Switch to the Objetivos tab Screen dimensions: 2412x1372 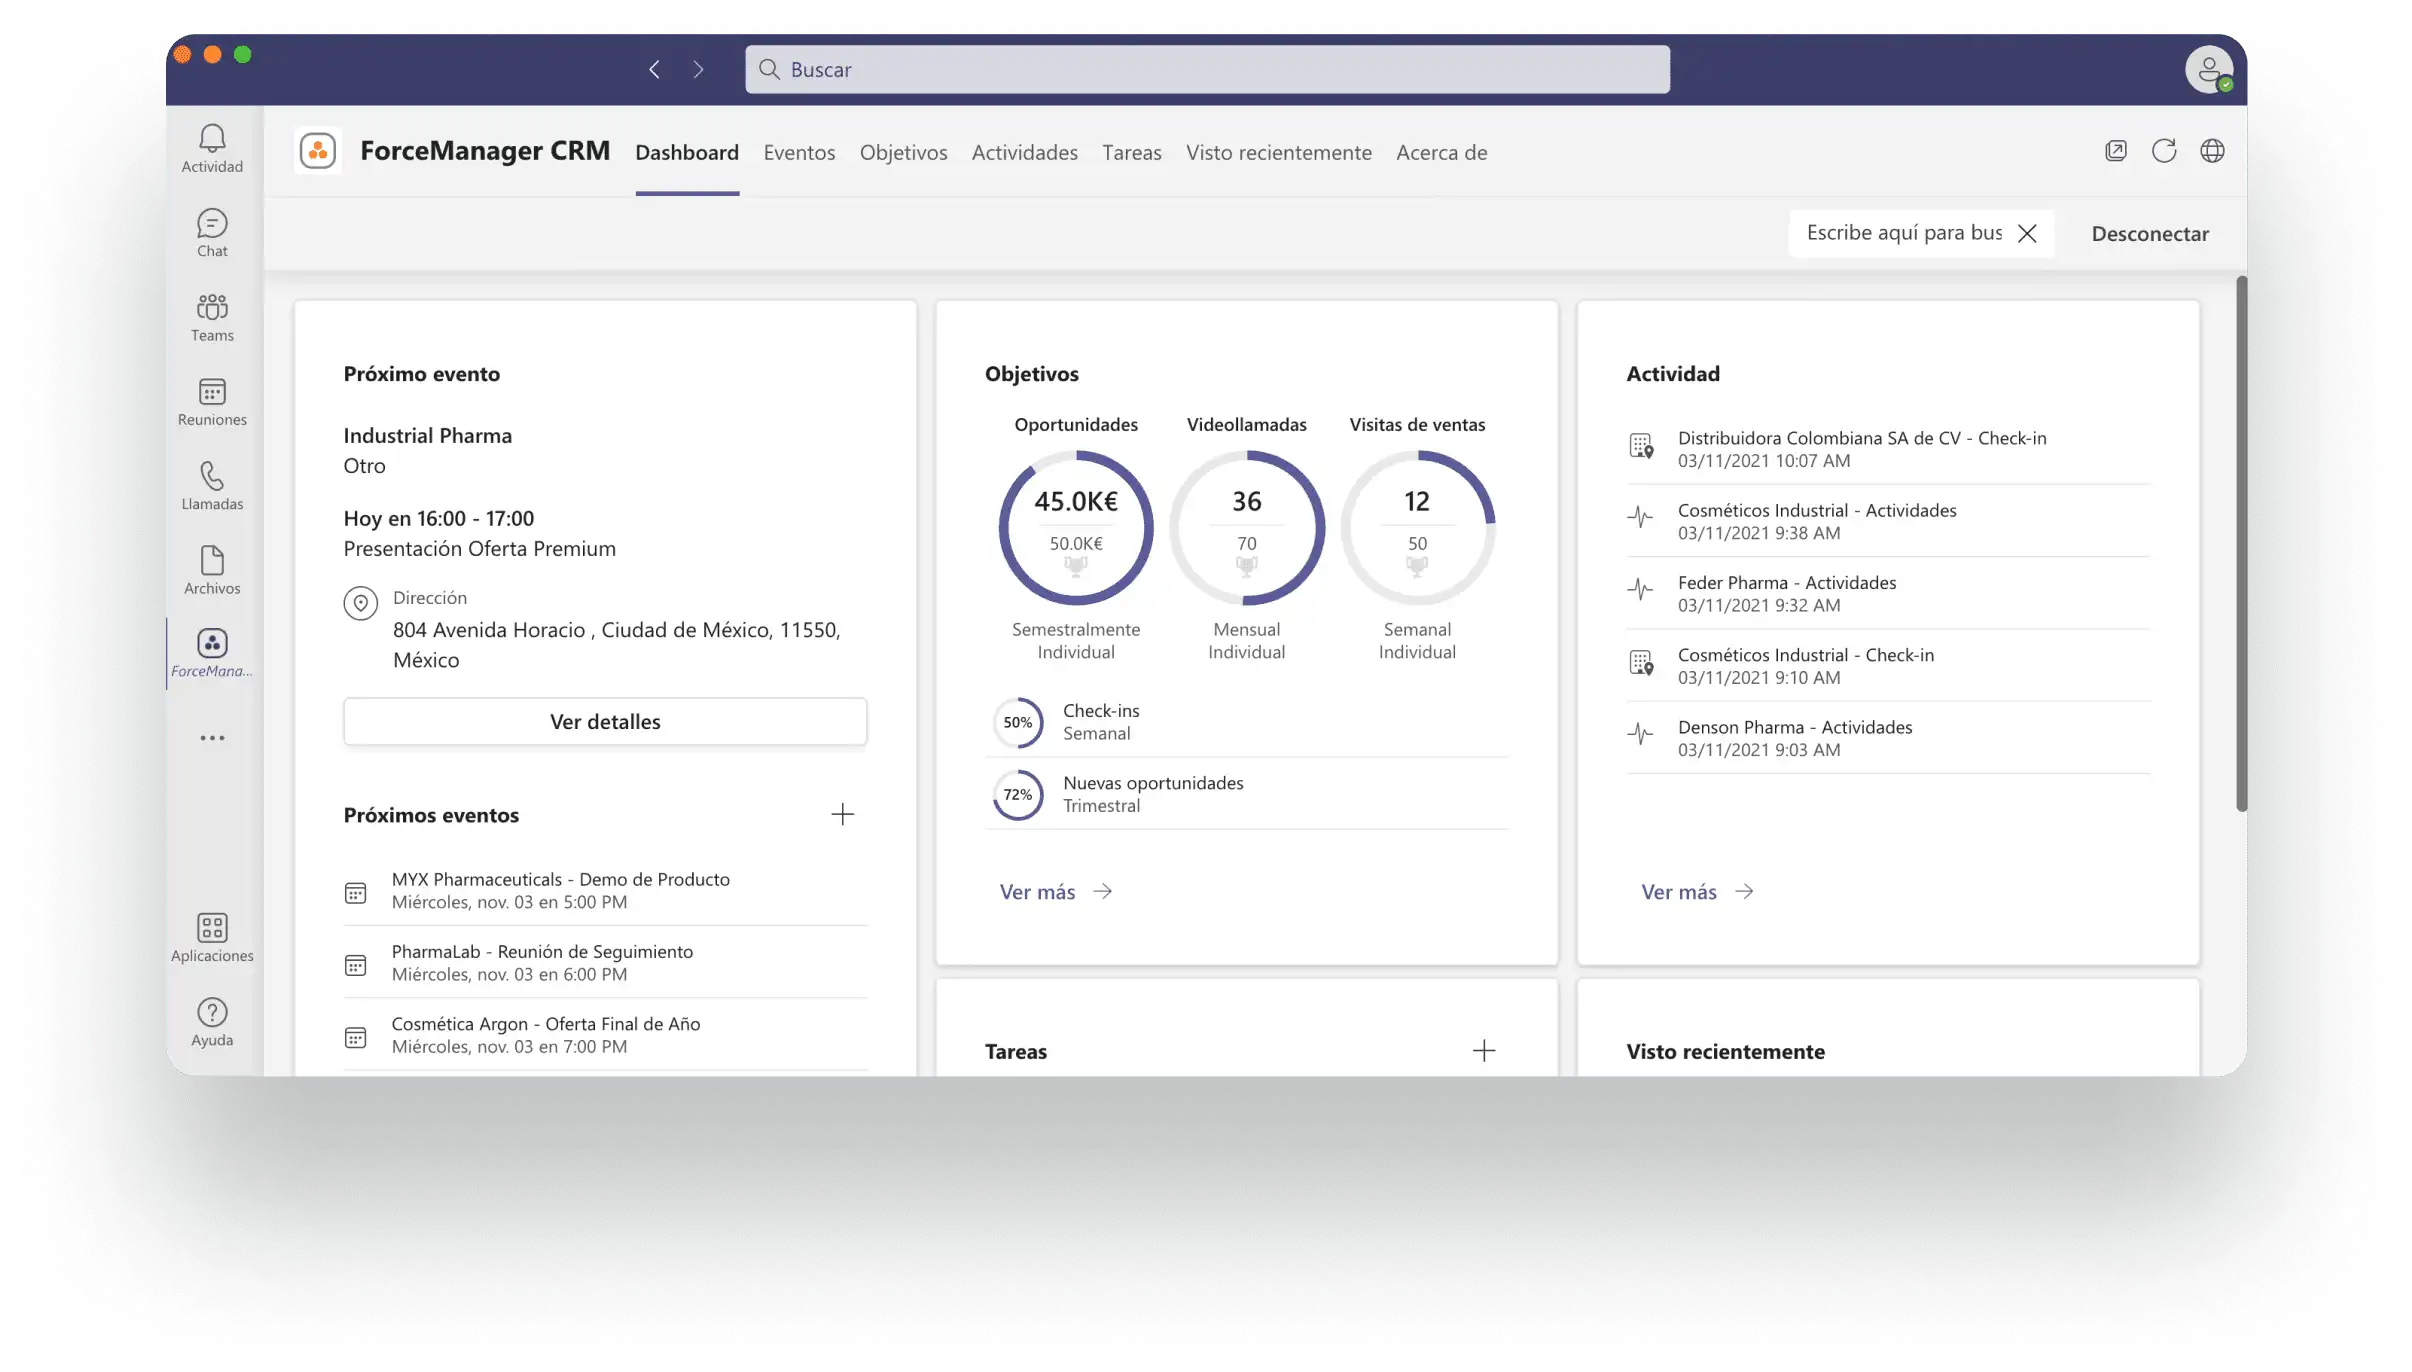click(903, 152)
